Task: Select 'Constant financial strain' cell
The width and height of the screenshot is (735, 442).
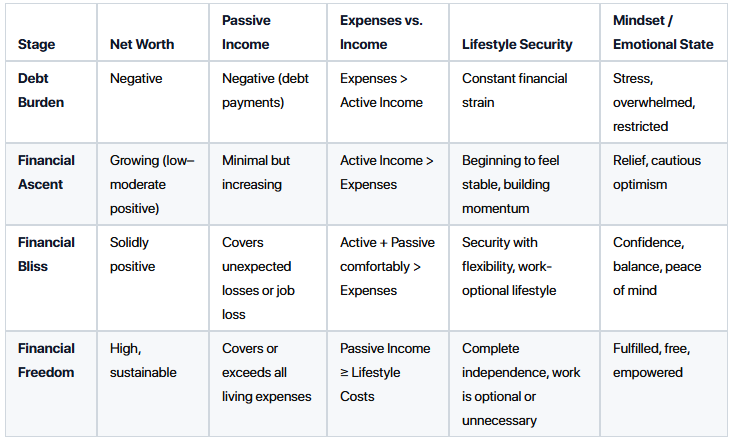Action: (x=515, y=90)
